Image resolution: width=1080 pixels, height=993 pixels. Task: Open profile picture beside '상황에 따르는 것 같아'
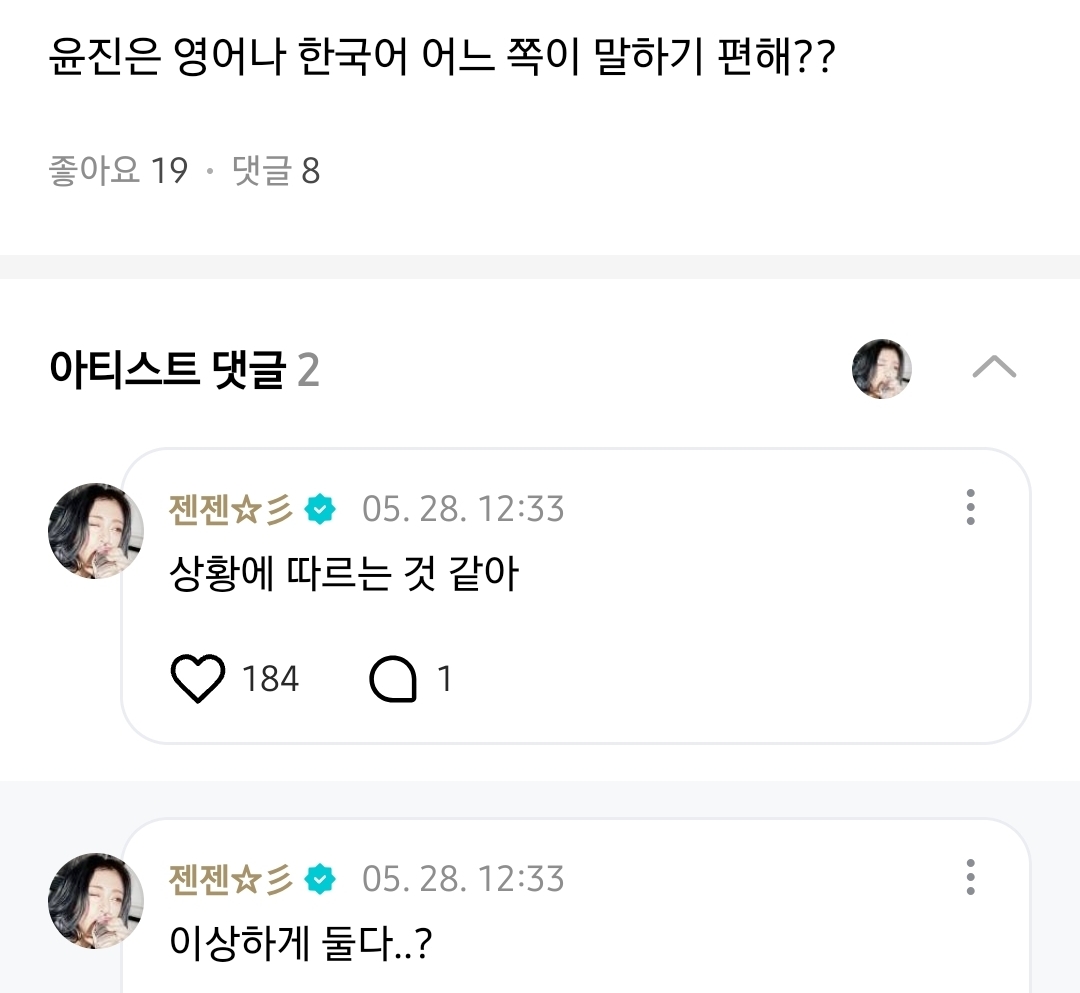tap(96, 531)
